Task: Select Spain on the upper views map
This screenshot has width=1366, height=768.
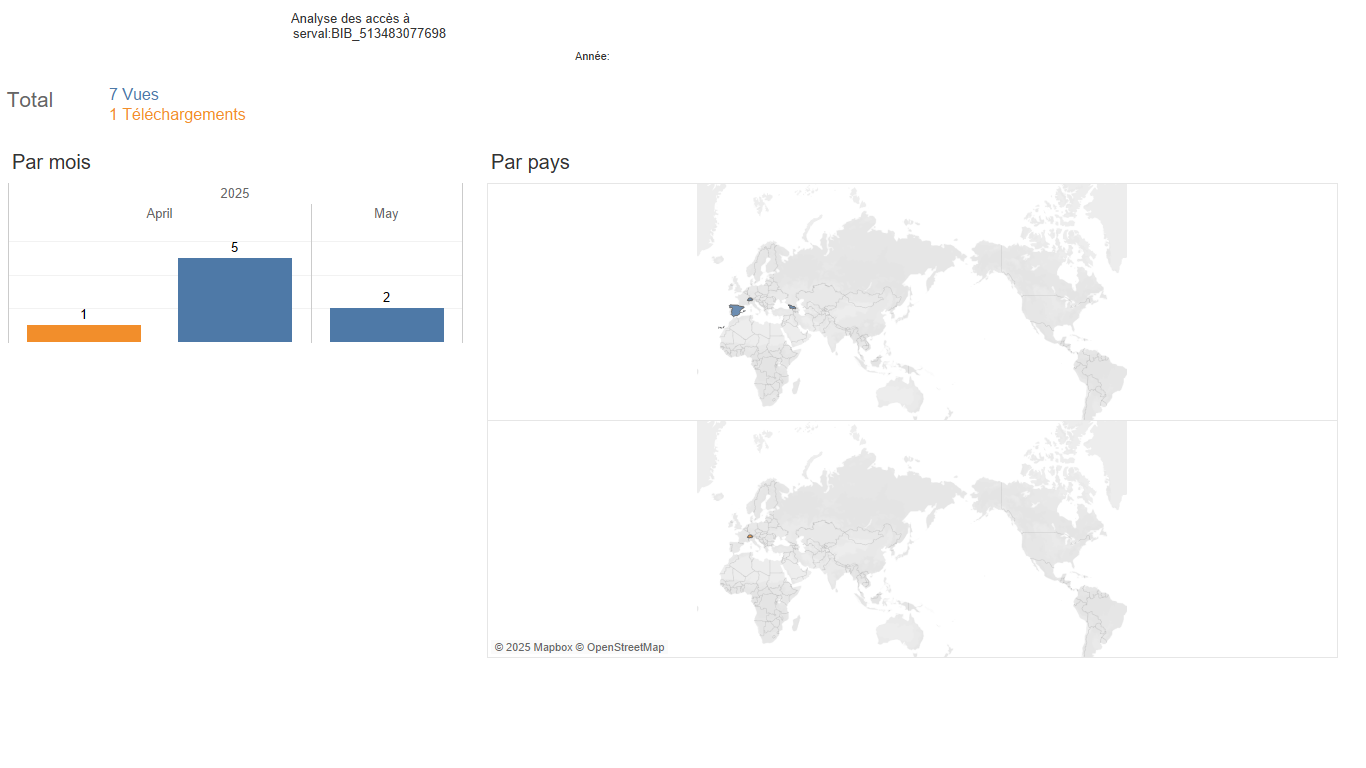Action: [735, 311]
